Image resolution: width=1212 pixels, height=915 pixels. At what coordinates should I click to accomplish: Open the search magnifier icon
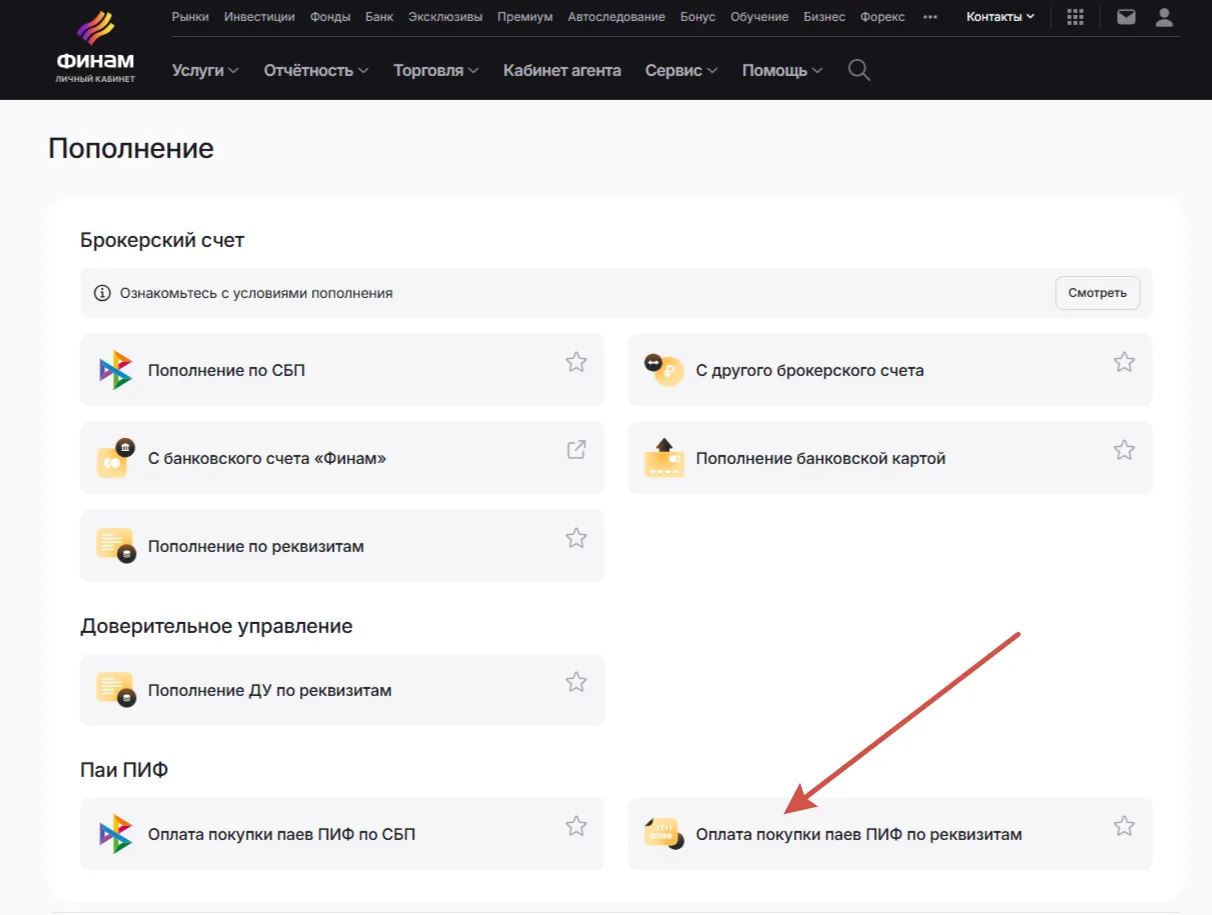pos(859,70)
